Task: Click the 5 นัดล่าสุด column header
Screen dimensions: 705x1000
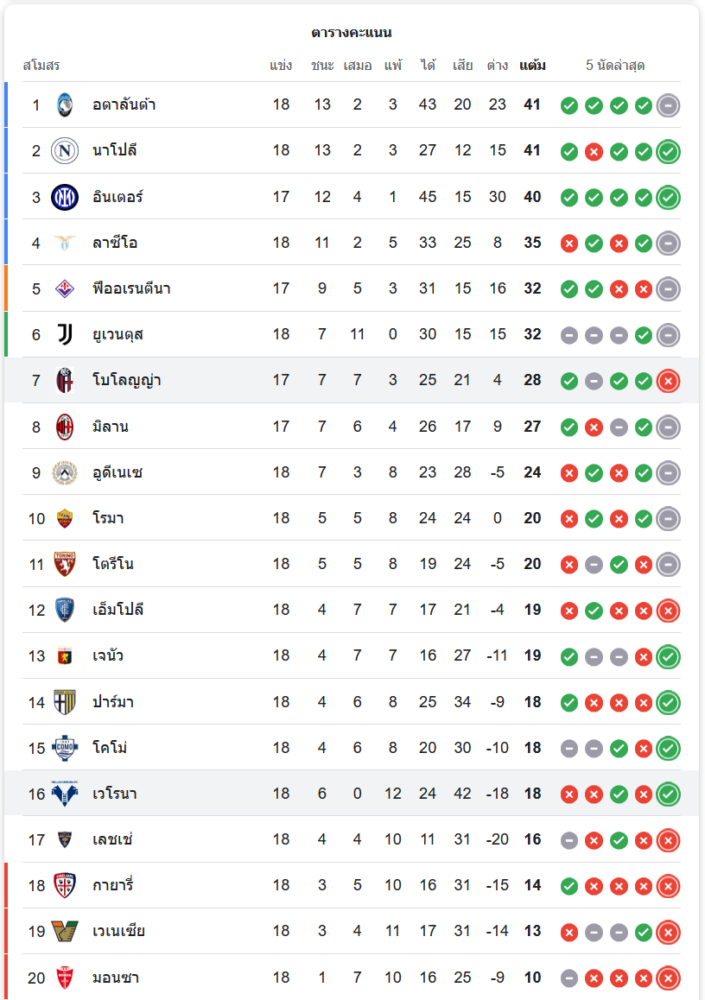Action: pyautogui.click(x=615, y=66)
